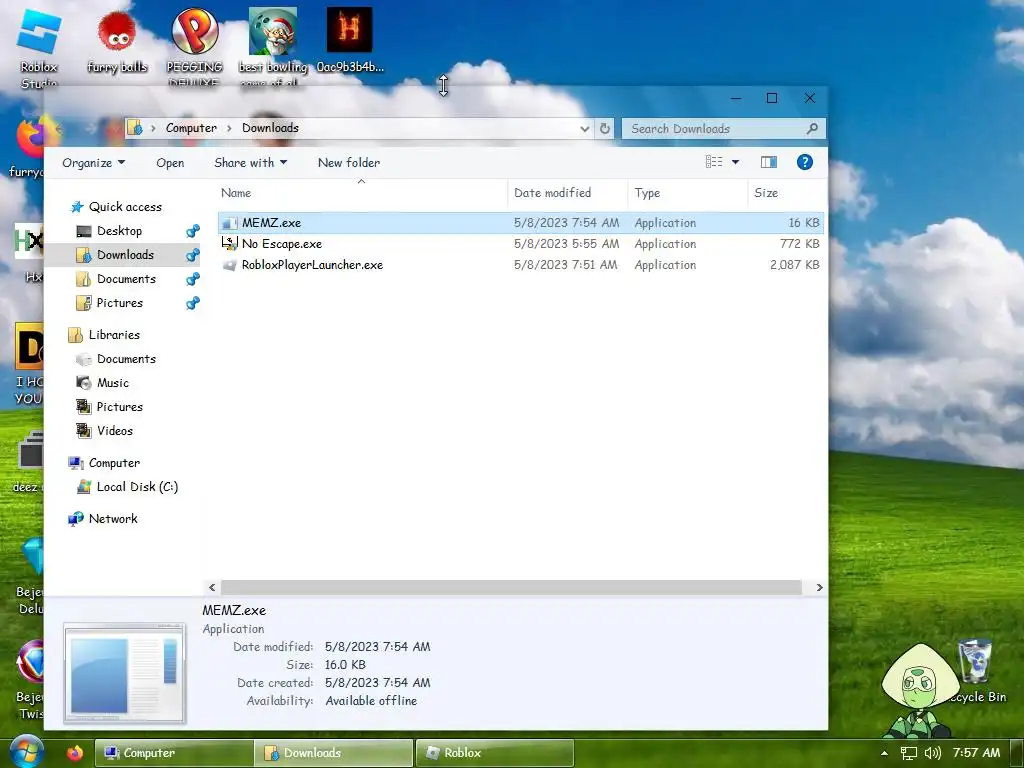Click the horizontal scrollbar track
Screen dimensions: 1024x768
pyautogui.click(x=511, y=587)
